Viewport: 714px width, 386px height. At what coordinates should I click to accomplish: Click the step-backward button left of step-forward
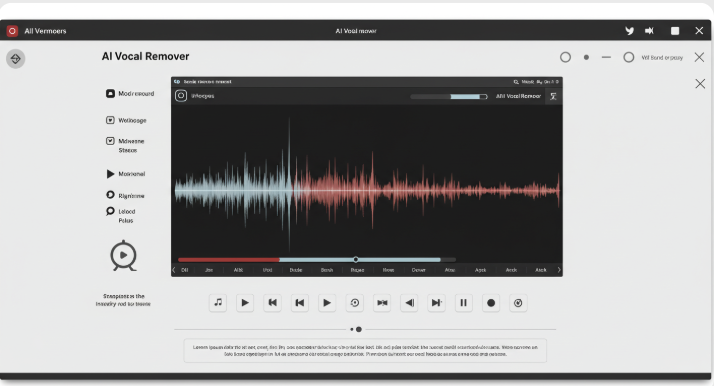pos(409,303)
